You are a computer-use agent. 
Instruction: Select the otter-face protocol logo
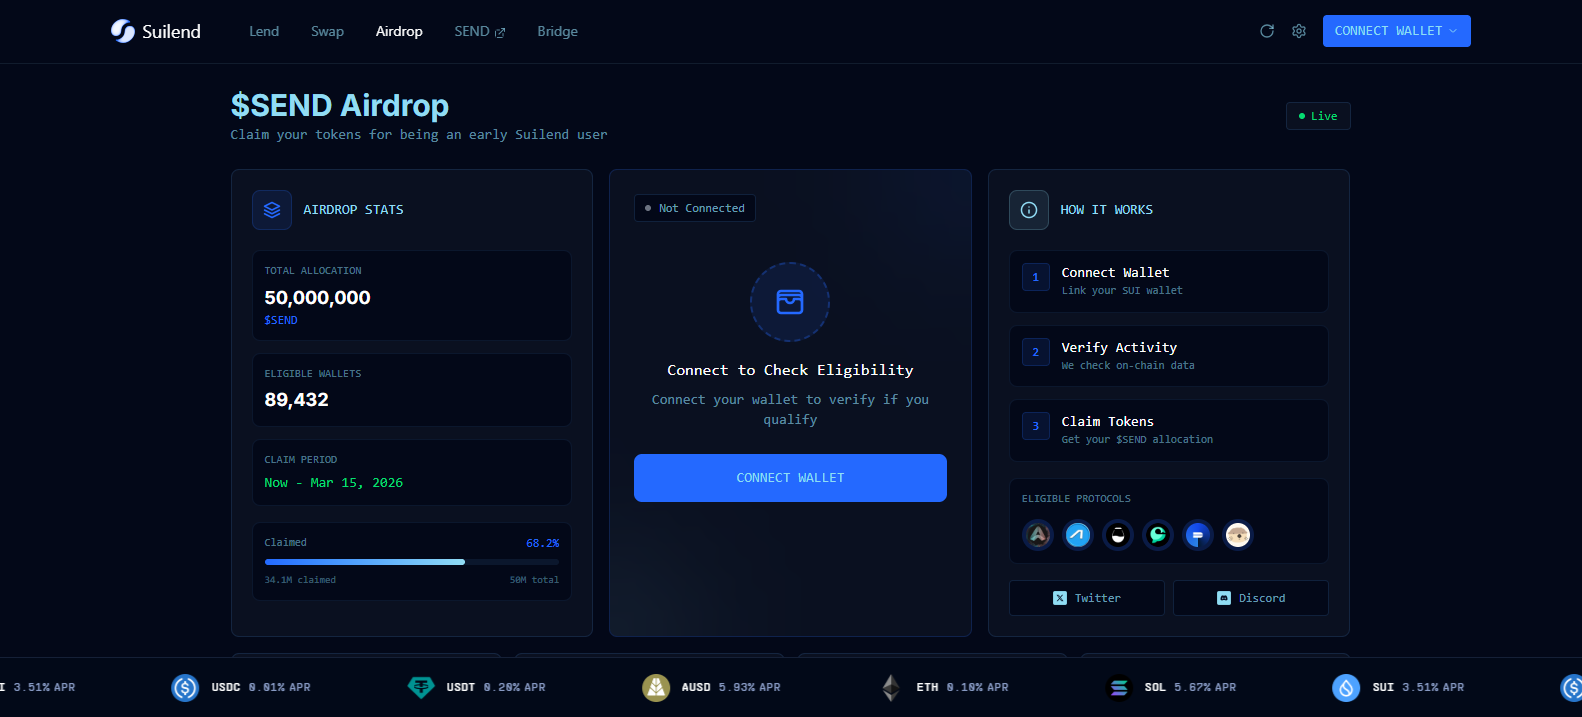[x=1238, y=535]
